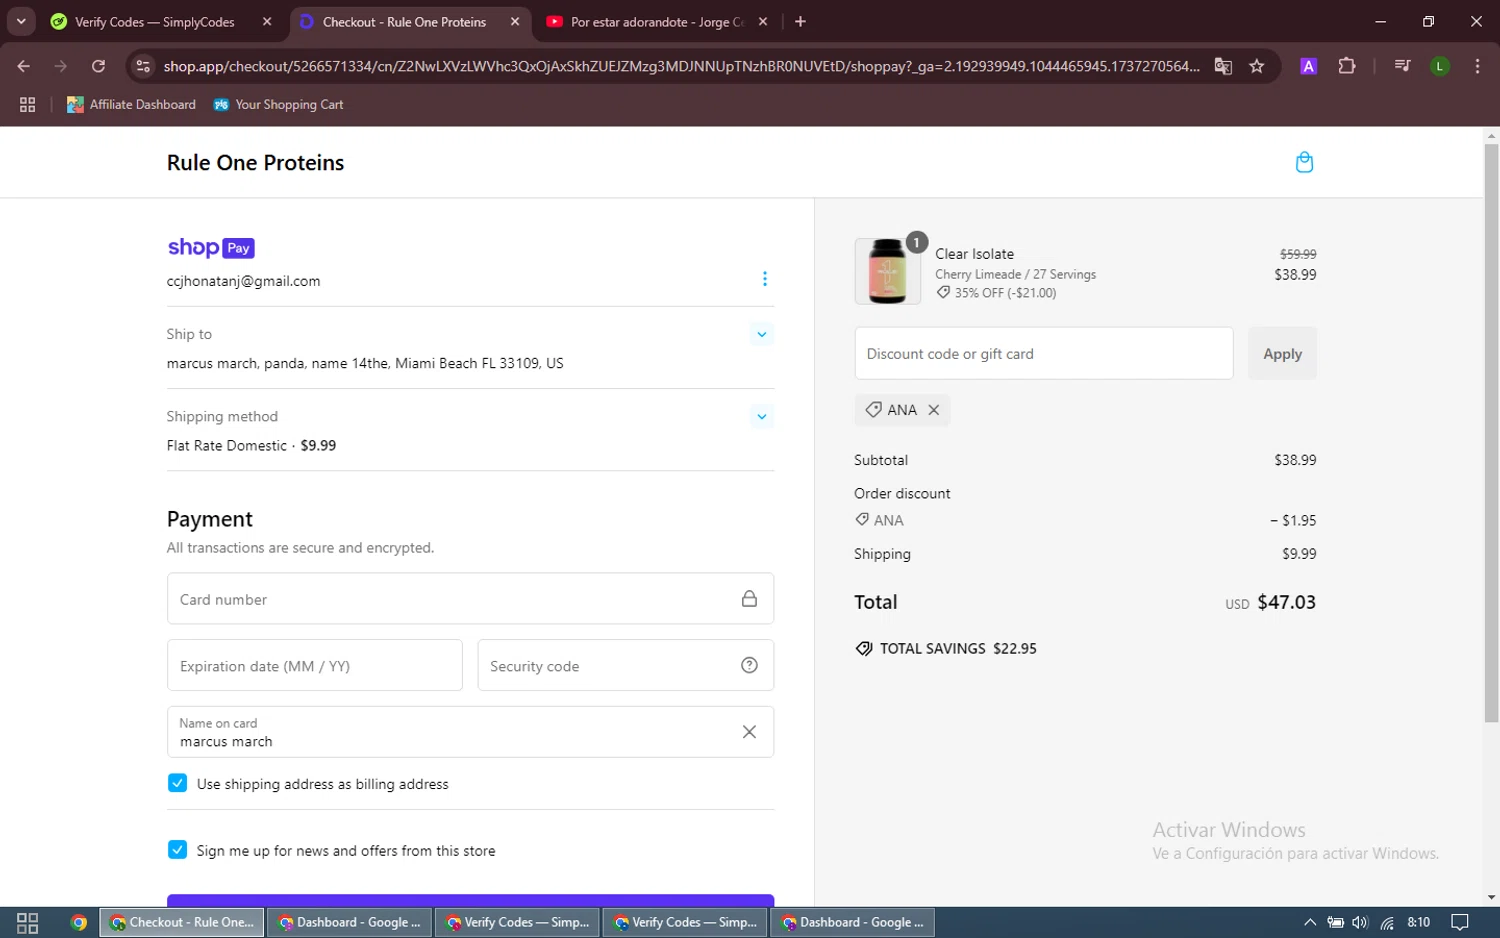Switch to first Dashboard - Google taskbar window
1500x938 pixels.
pos(349,922)
